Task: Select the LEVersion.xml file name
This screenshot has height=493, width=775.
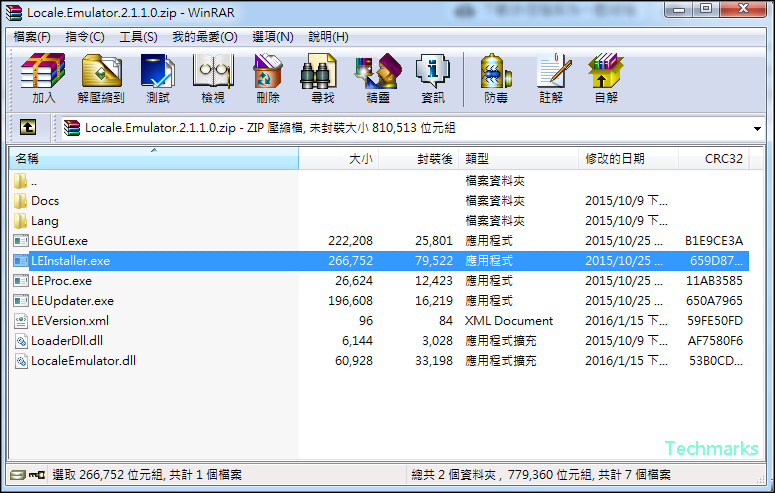Action: click(70, 321)
